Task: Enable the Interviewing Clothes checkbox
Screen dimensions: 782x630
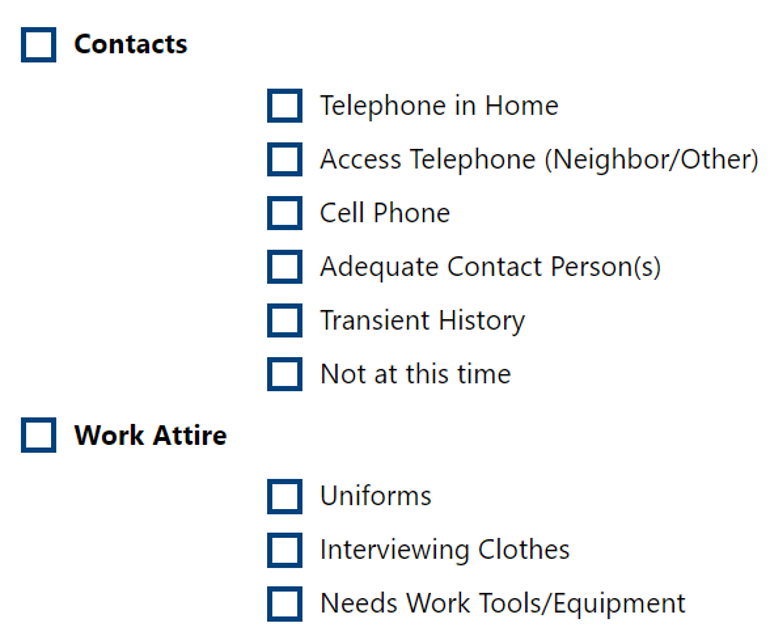Action: (285, 550)
